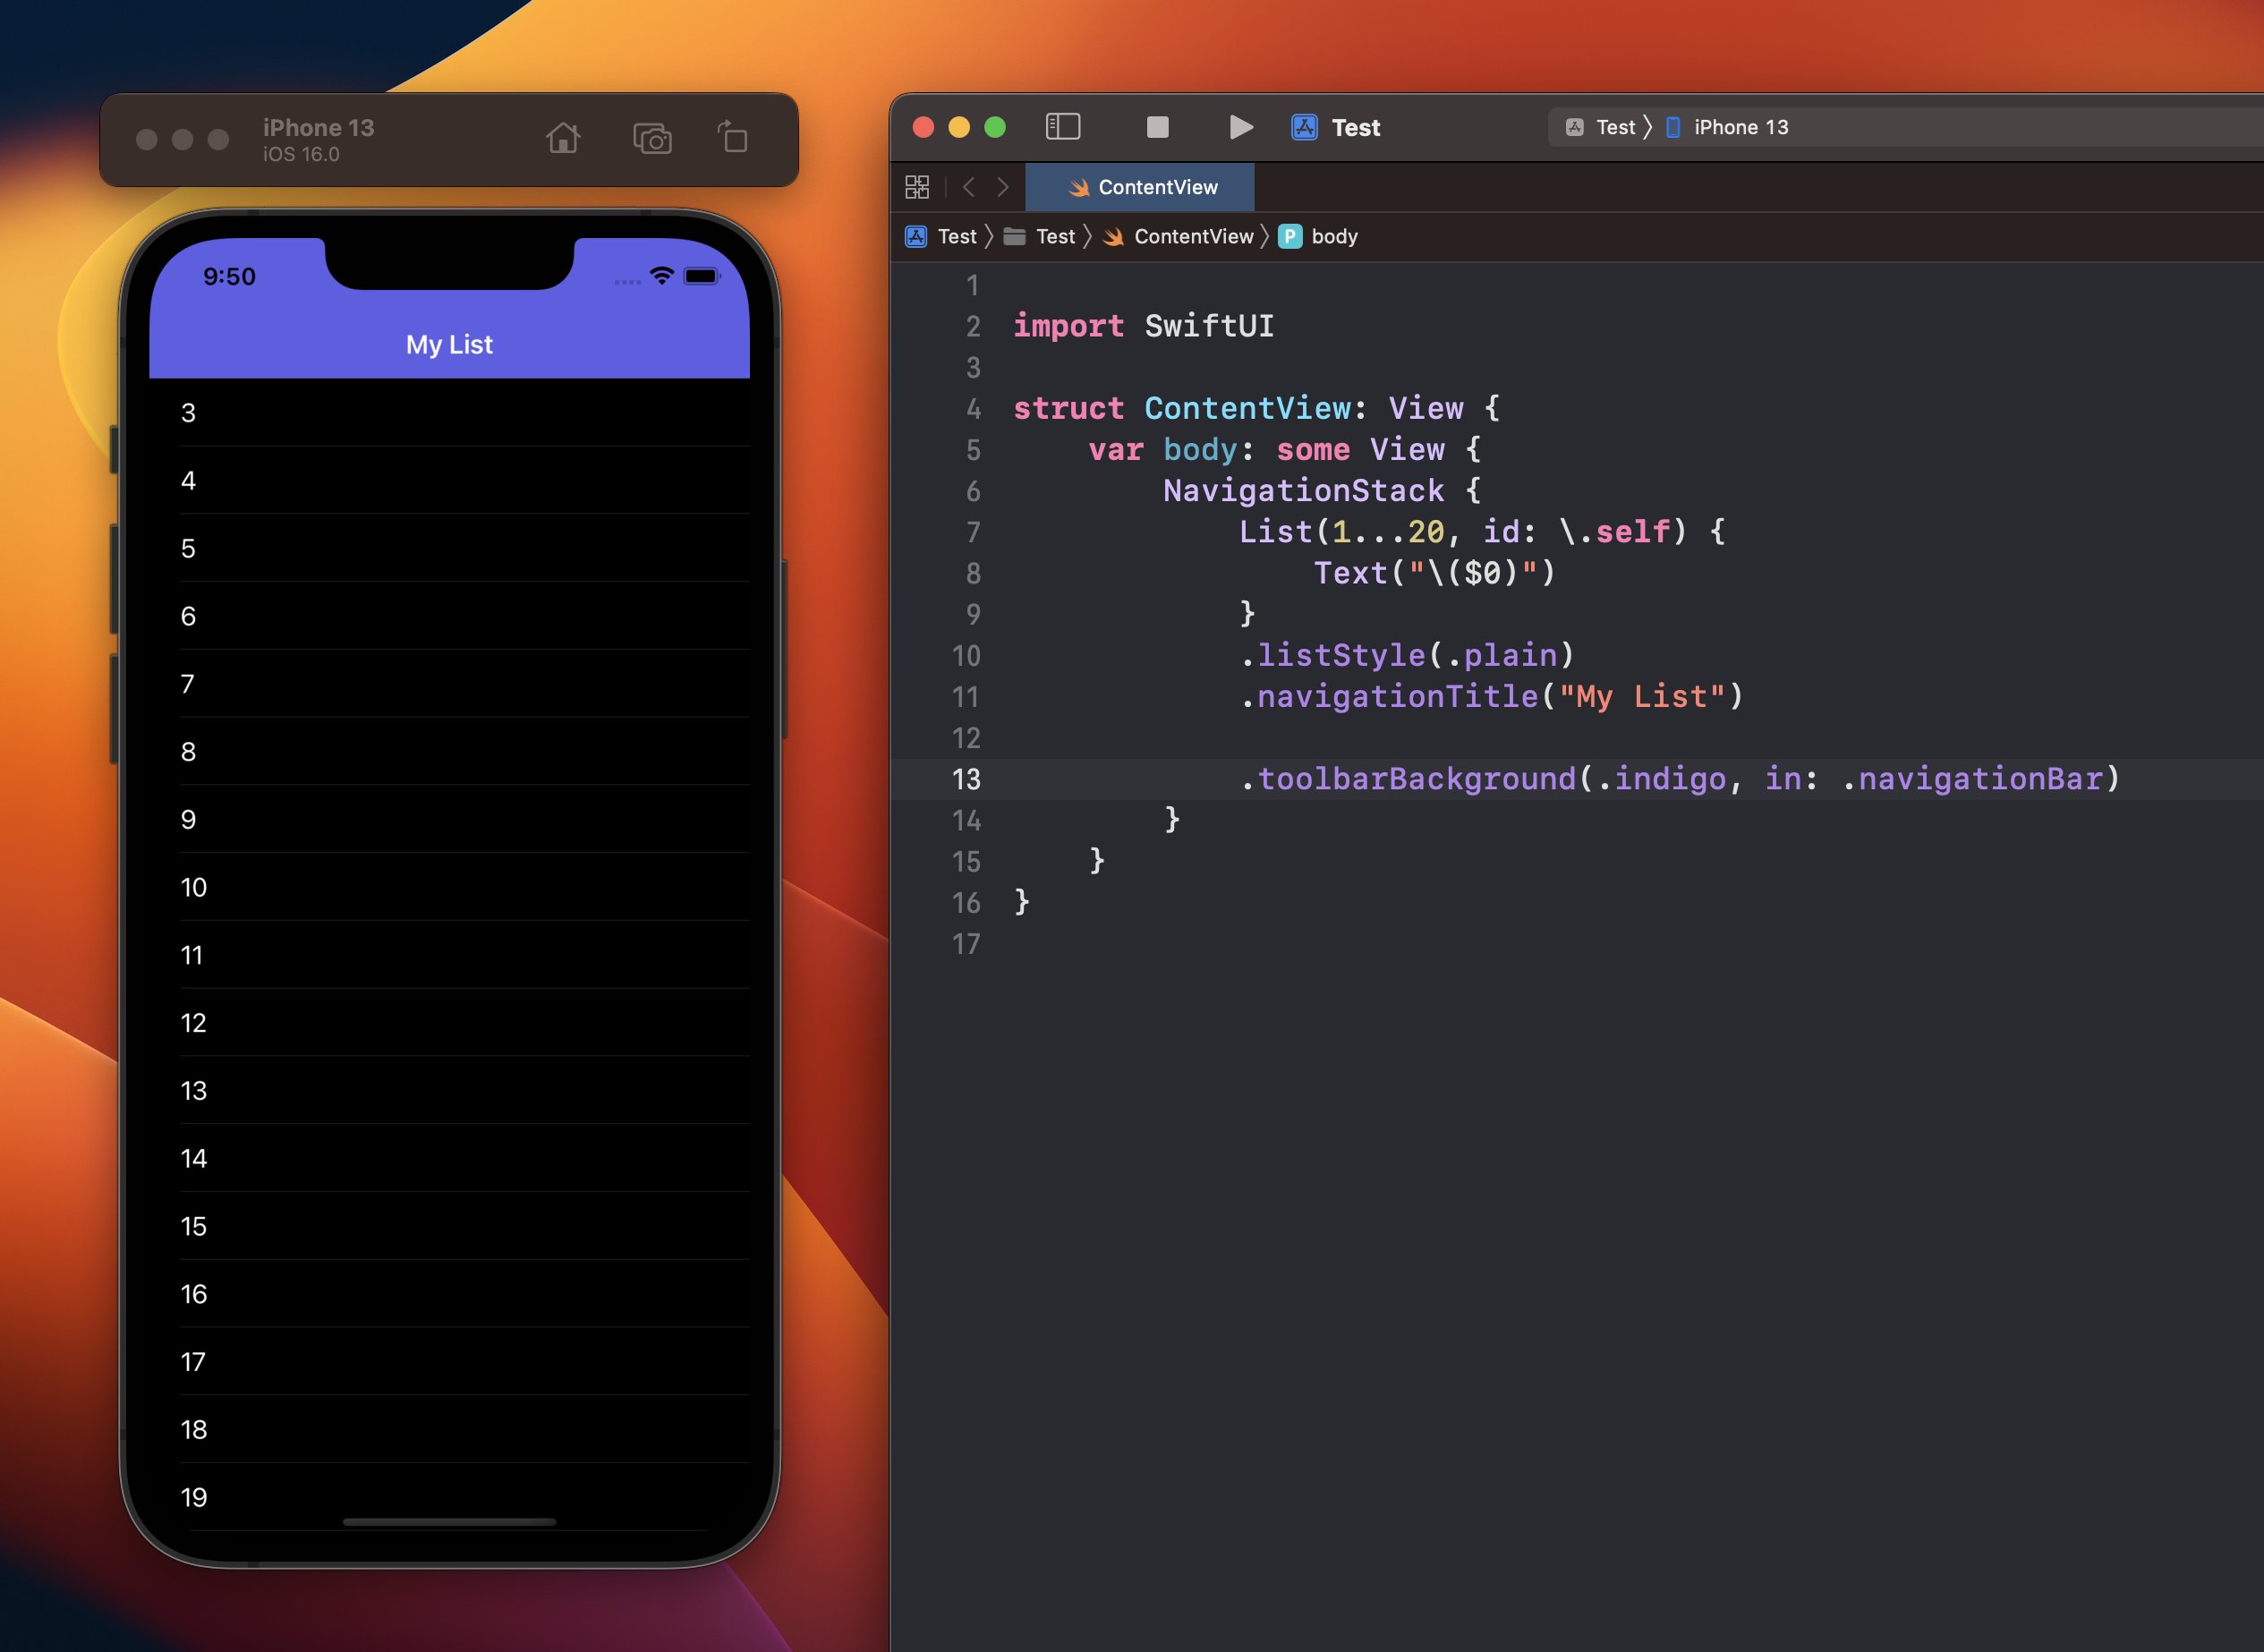
Task: Click NavigationStack in the code editor
Action: [1303, 490]
